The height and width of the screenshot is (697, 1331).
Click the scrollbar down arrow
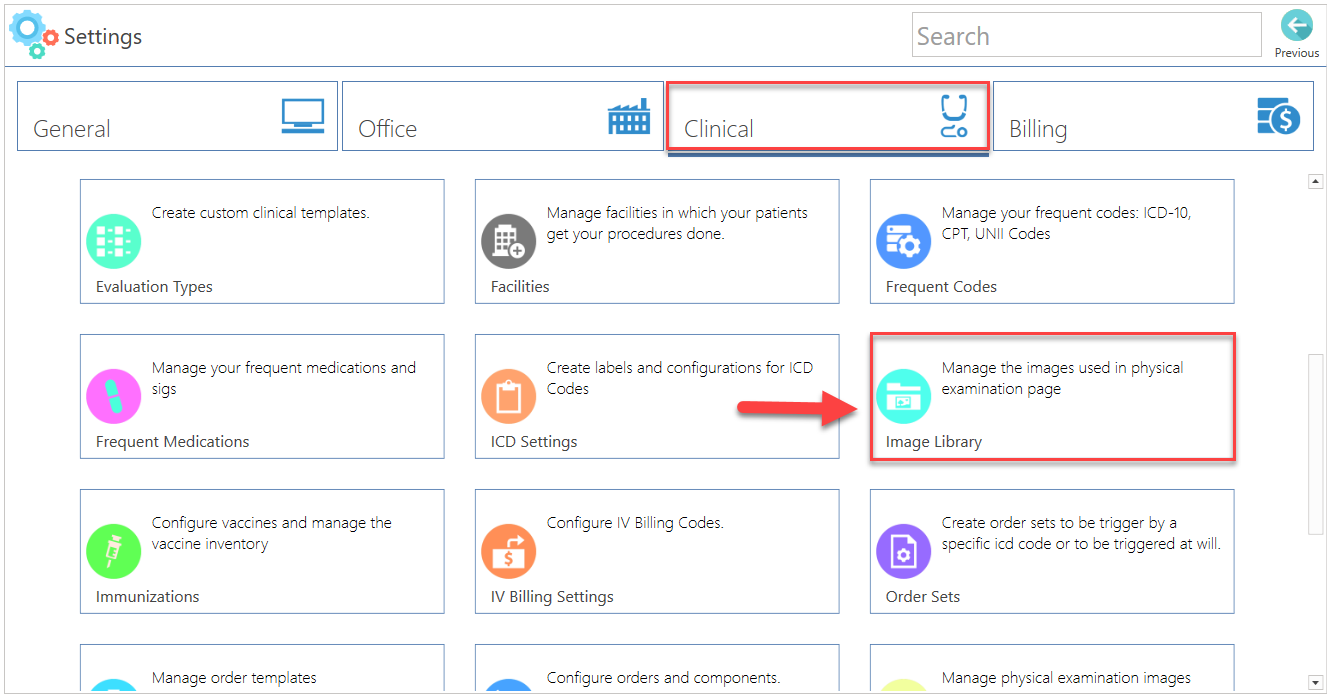[x=1316, y=683]
